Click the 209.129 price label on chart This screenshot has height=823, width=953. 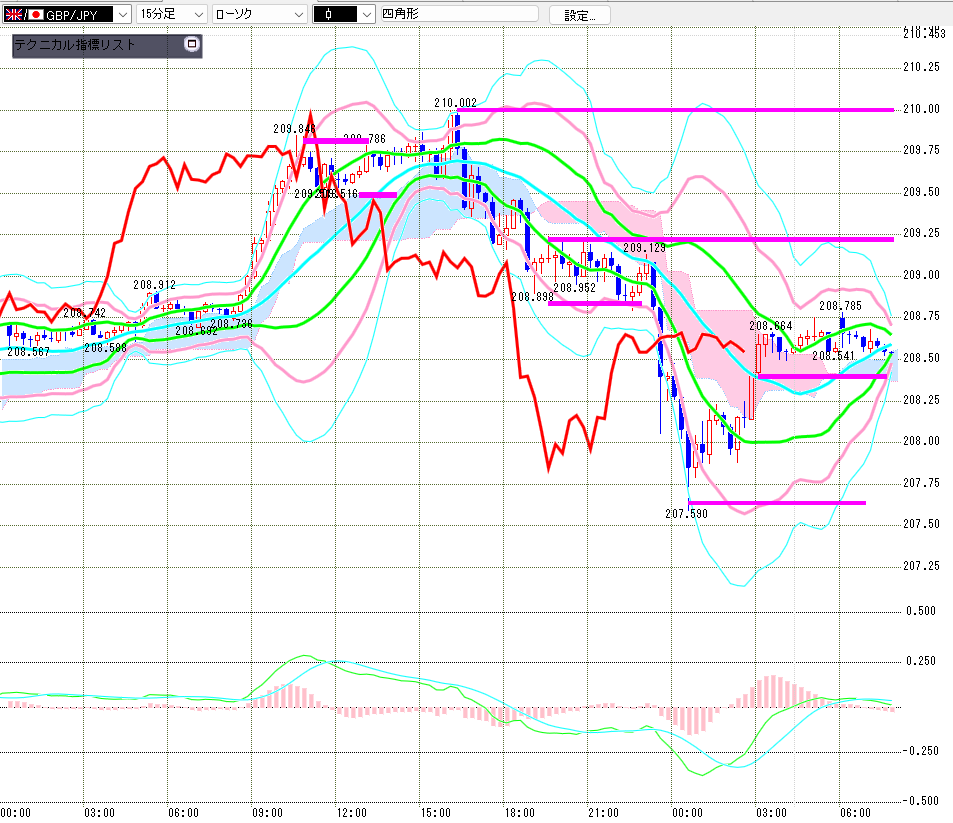coord(644,247)
